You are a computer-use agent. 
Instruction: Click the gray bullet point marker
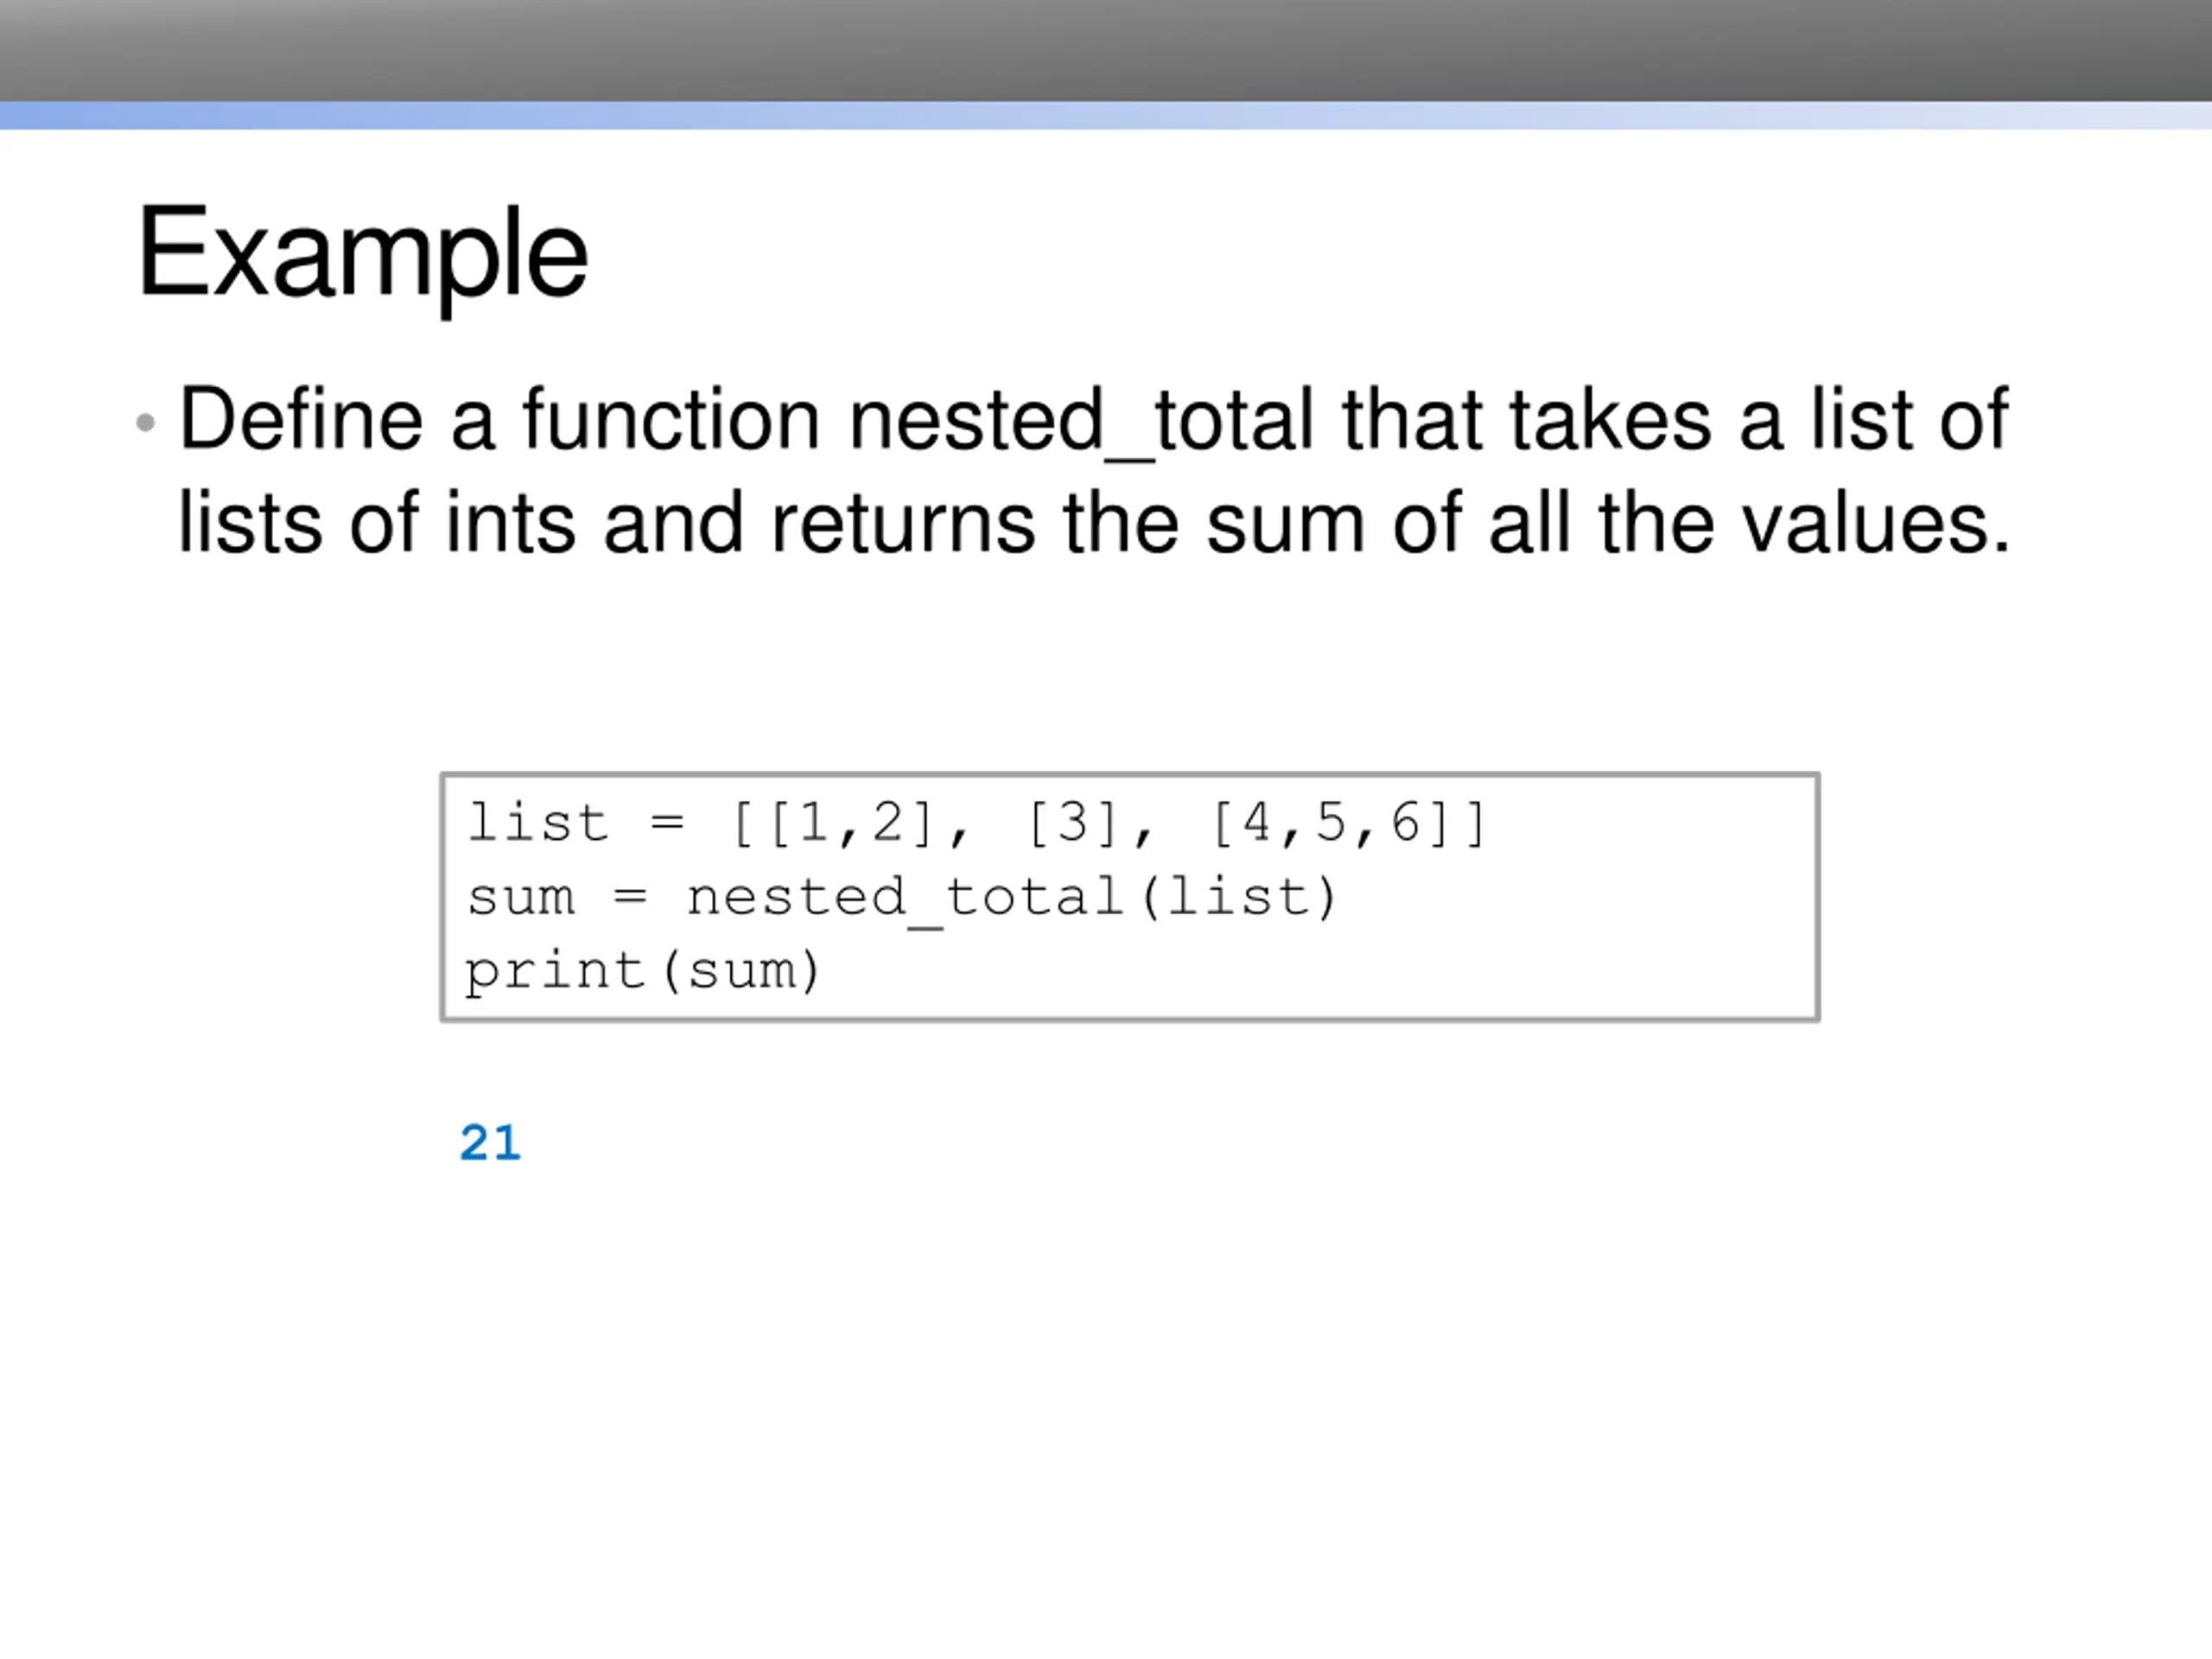coord(146,422)
